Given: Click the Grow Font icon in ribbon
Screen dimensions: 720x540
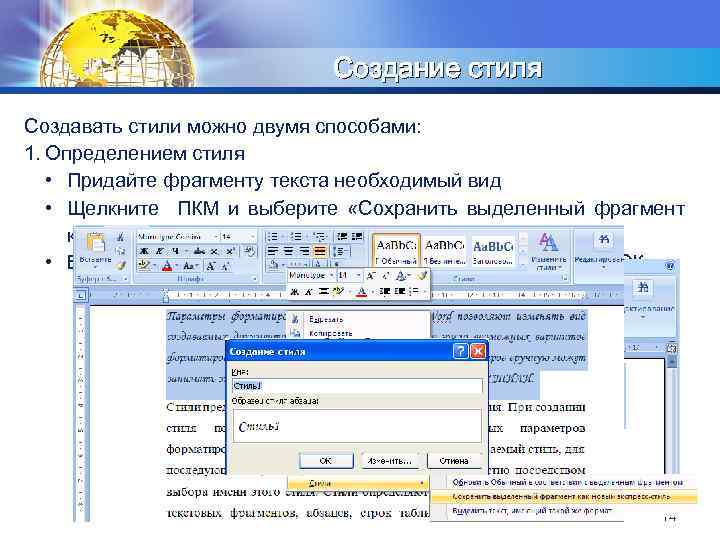Looking at the screenshot, I should [x=210, y=265].
